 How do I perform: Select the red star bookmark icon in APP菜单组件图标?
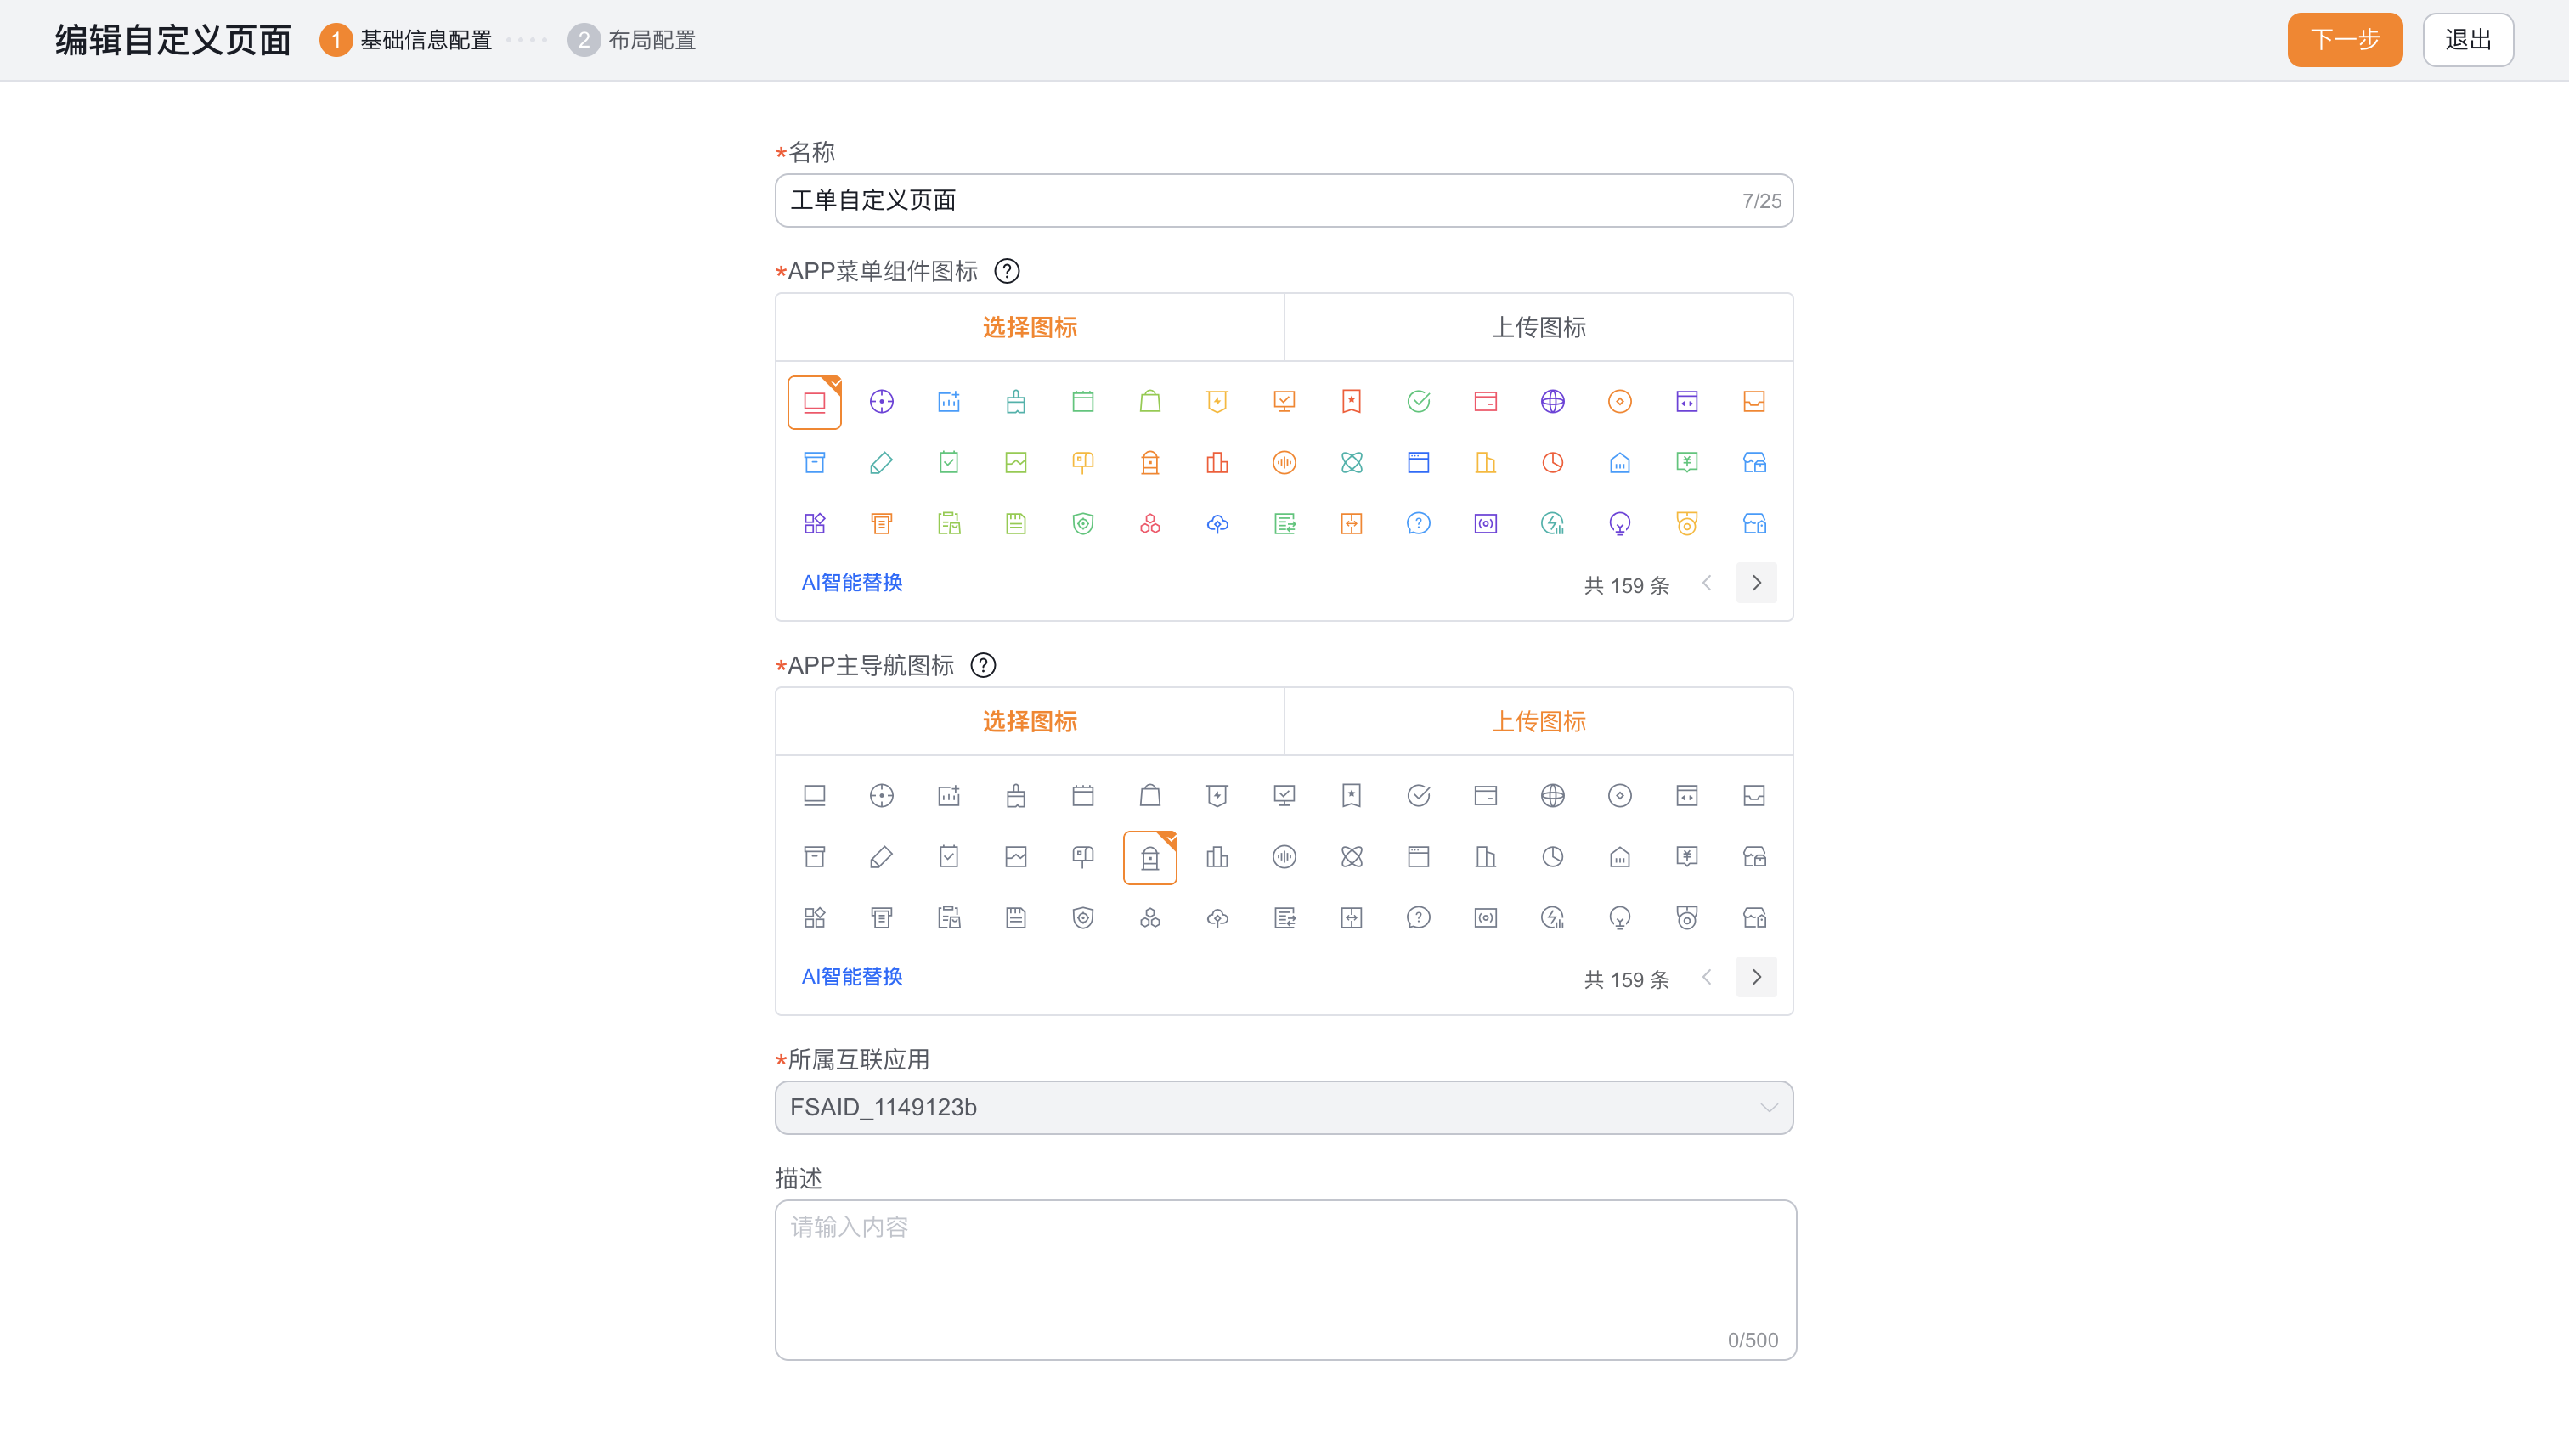(1351, 402)
